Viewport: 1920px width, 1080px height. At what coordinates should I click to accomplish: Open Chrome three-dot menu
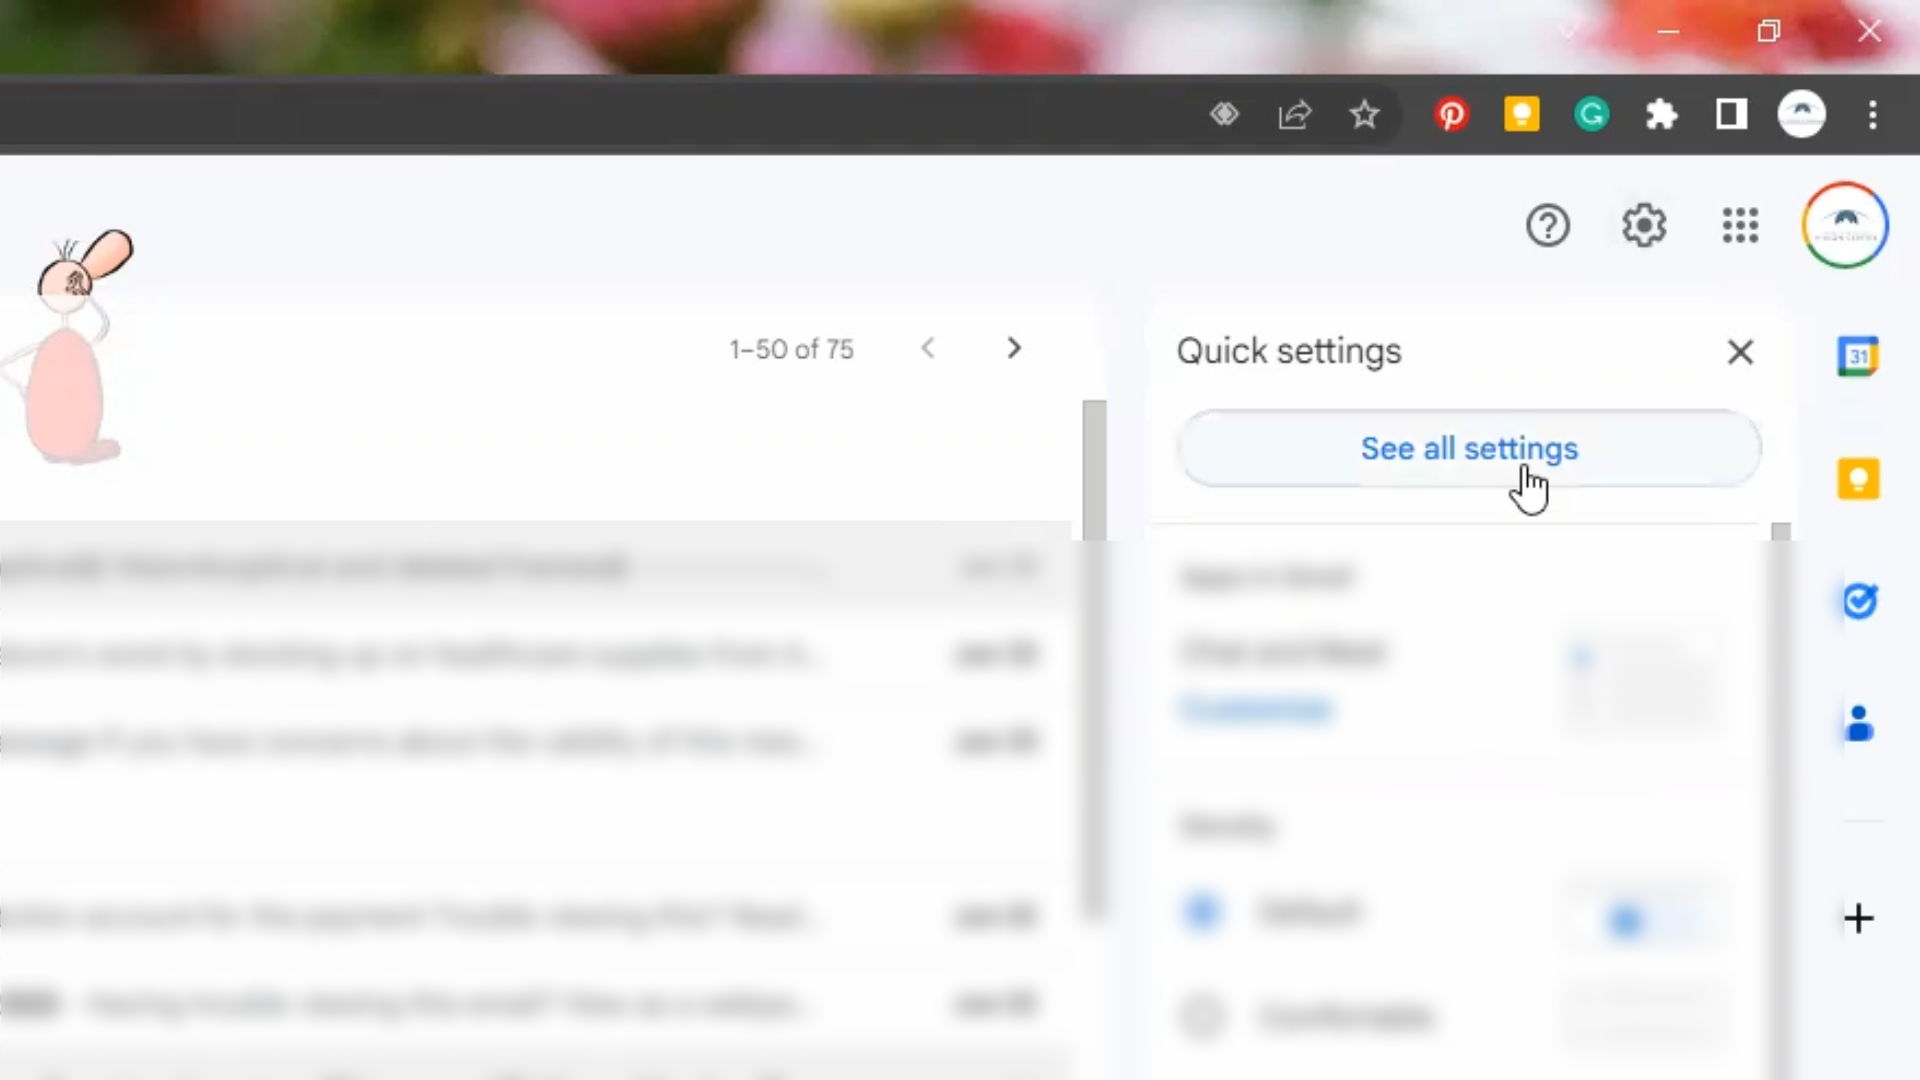click(x=1872, y=115)
